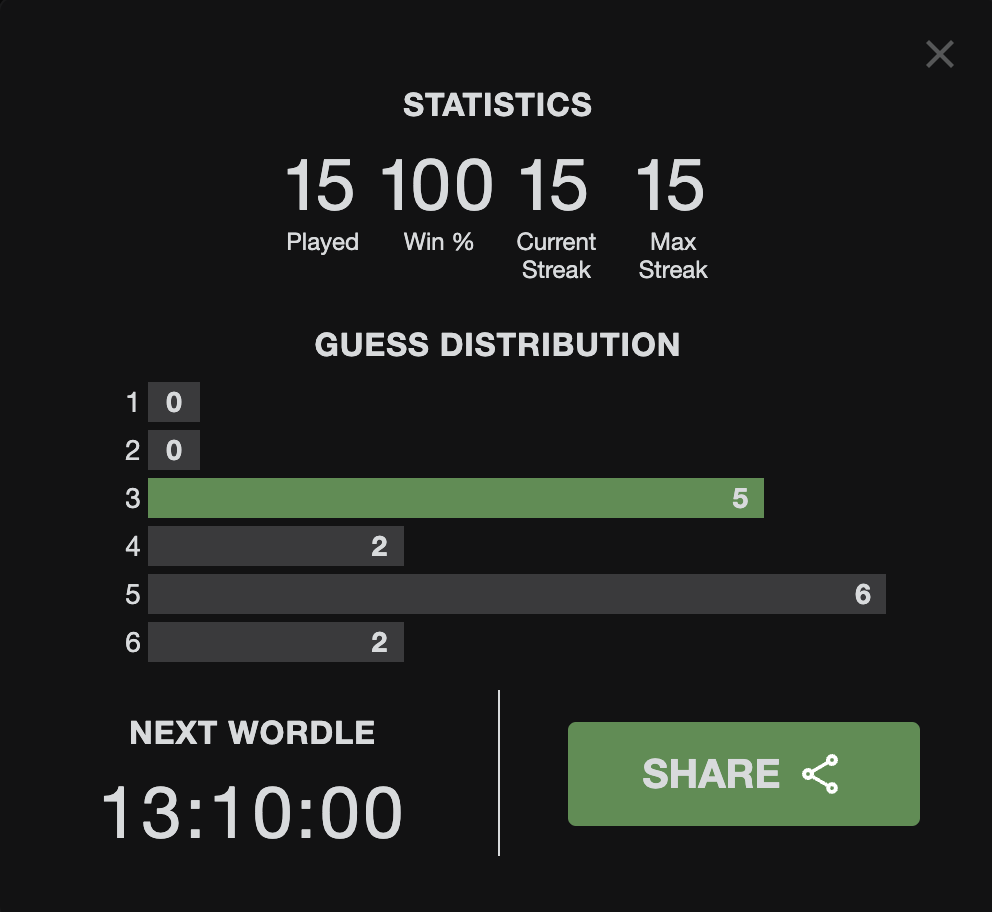Click the zero bar for 1 guess
The height and width of the screenshot is (912, 992).
174,402
